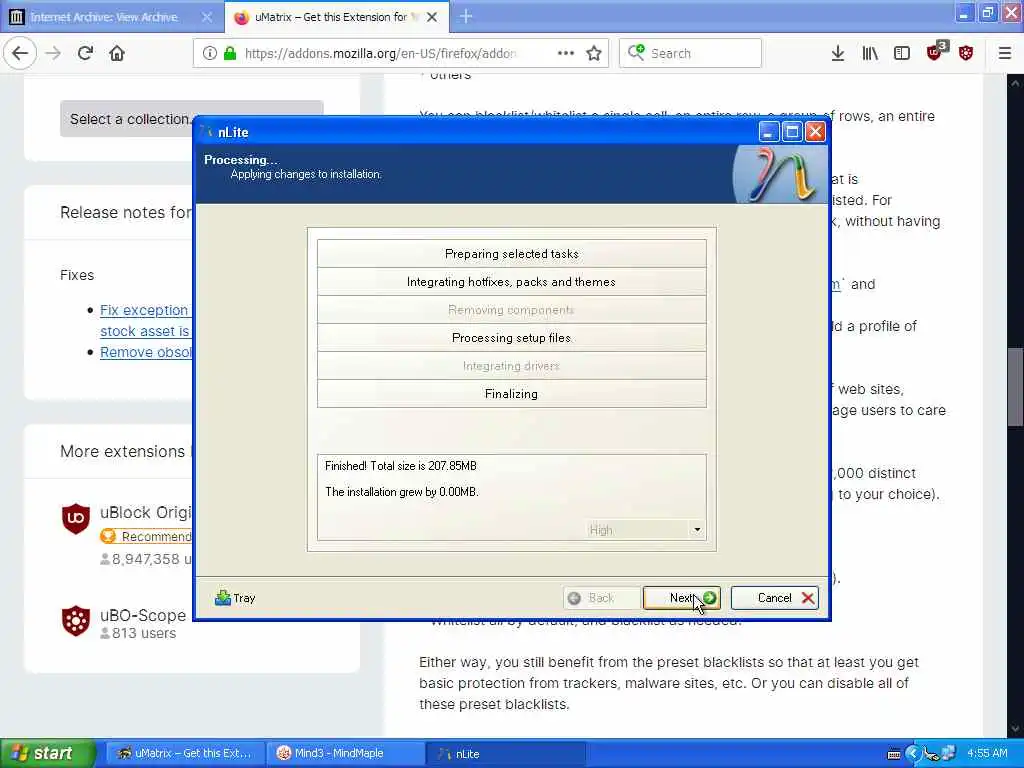Click the system tray clock 4:55 AM
Image resolution: width=1024 pixels, height=768 pixels.
point(987,753)
